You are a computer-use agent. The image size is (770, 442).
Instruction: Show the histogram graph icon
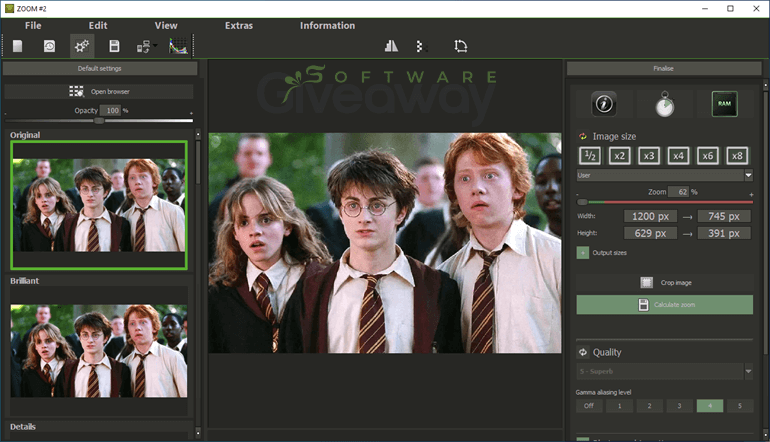178,46
